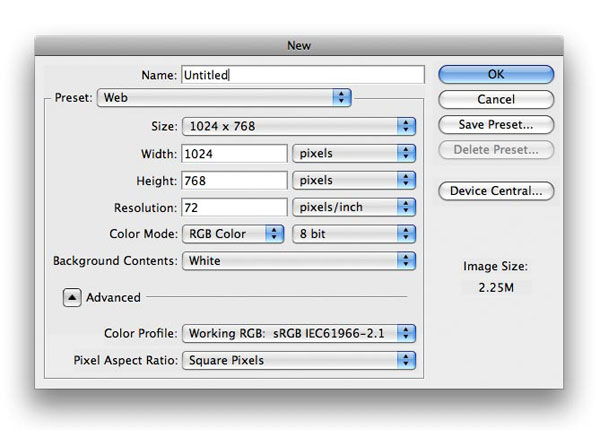Open the Preset dropdown showing Web
This screenshot has width=600, height=430.
click(224, 98)
